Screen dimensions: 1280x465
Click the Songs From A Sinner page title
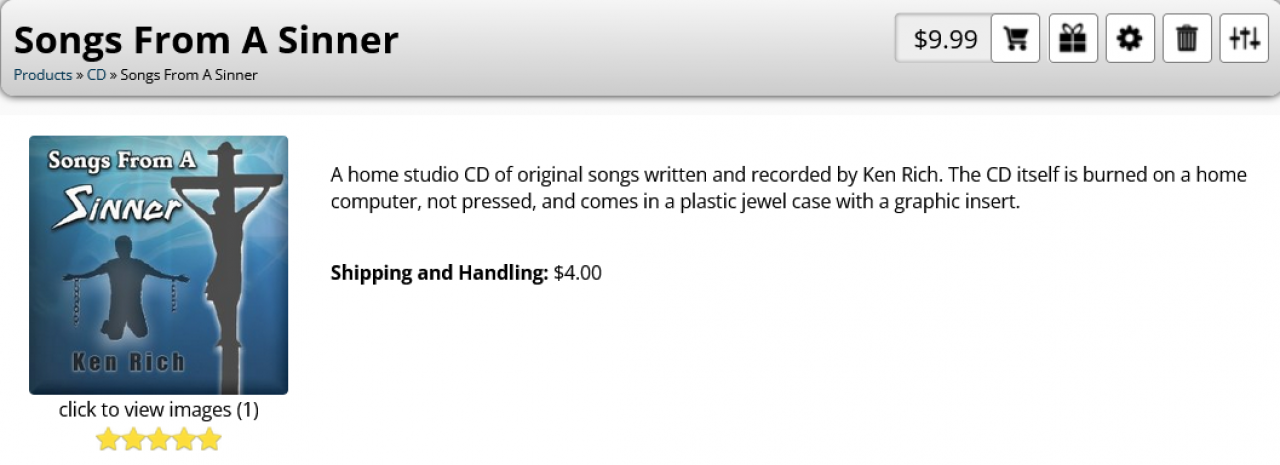pyautogui.click(x=206, y=40)
